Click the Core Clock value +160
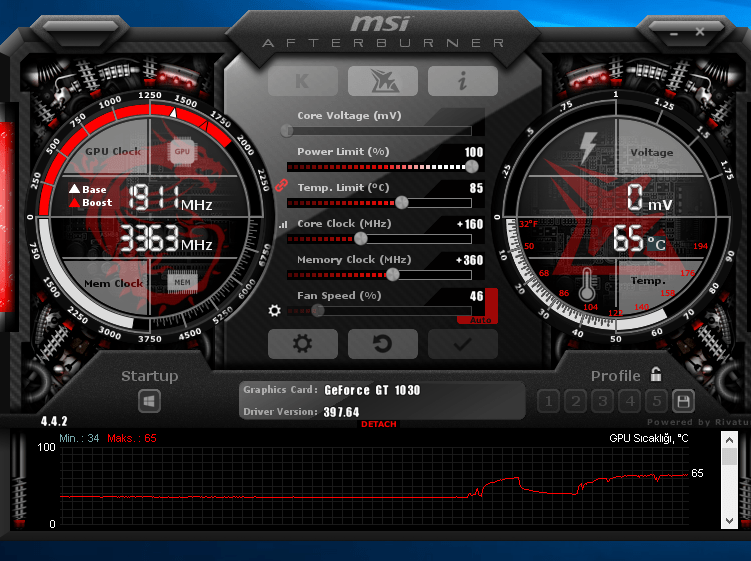751x561 pixels. point(470,224)
